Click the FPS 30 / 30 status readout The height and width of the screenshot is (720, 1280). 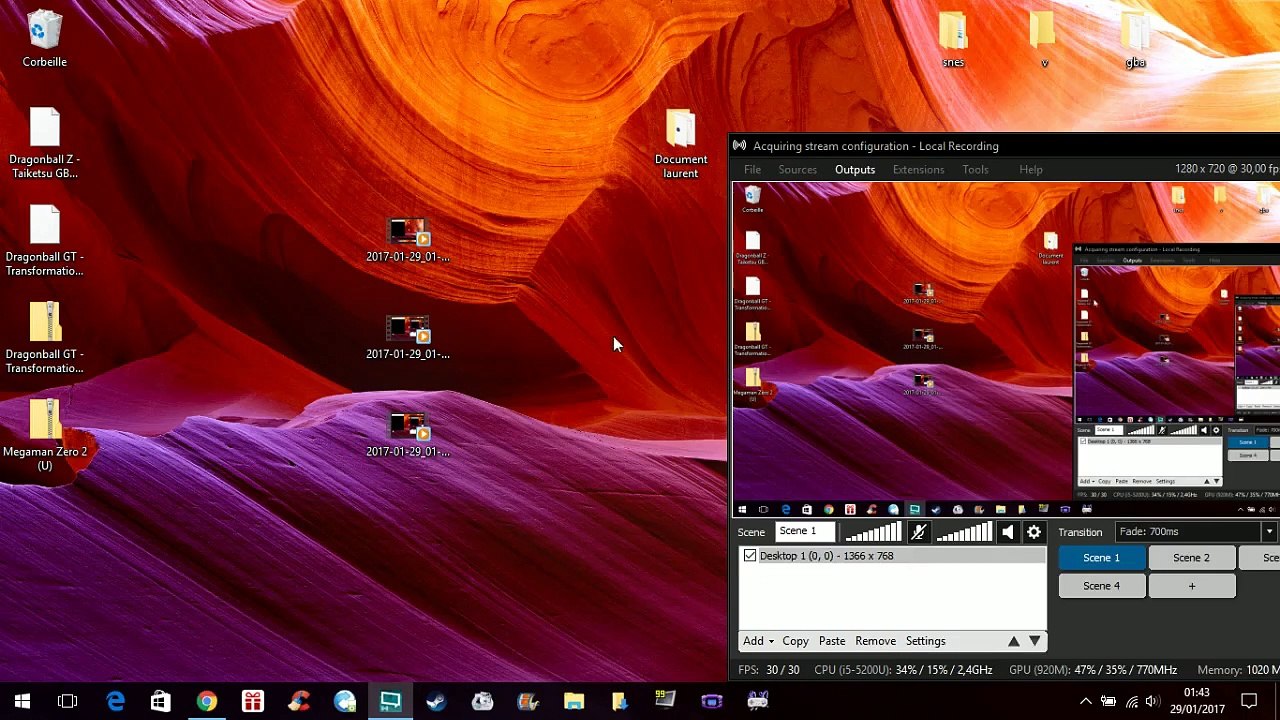click(769, 670)
